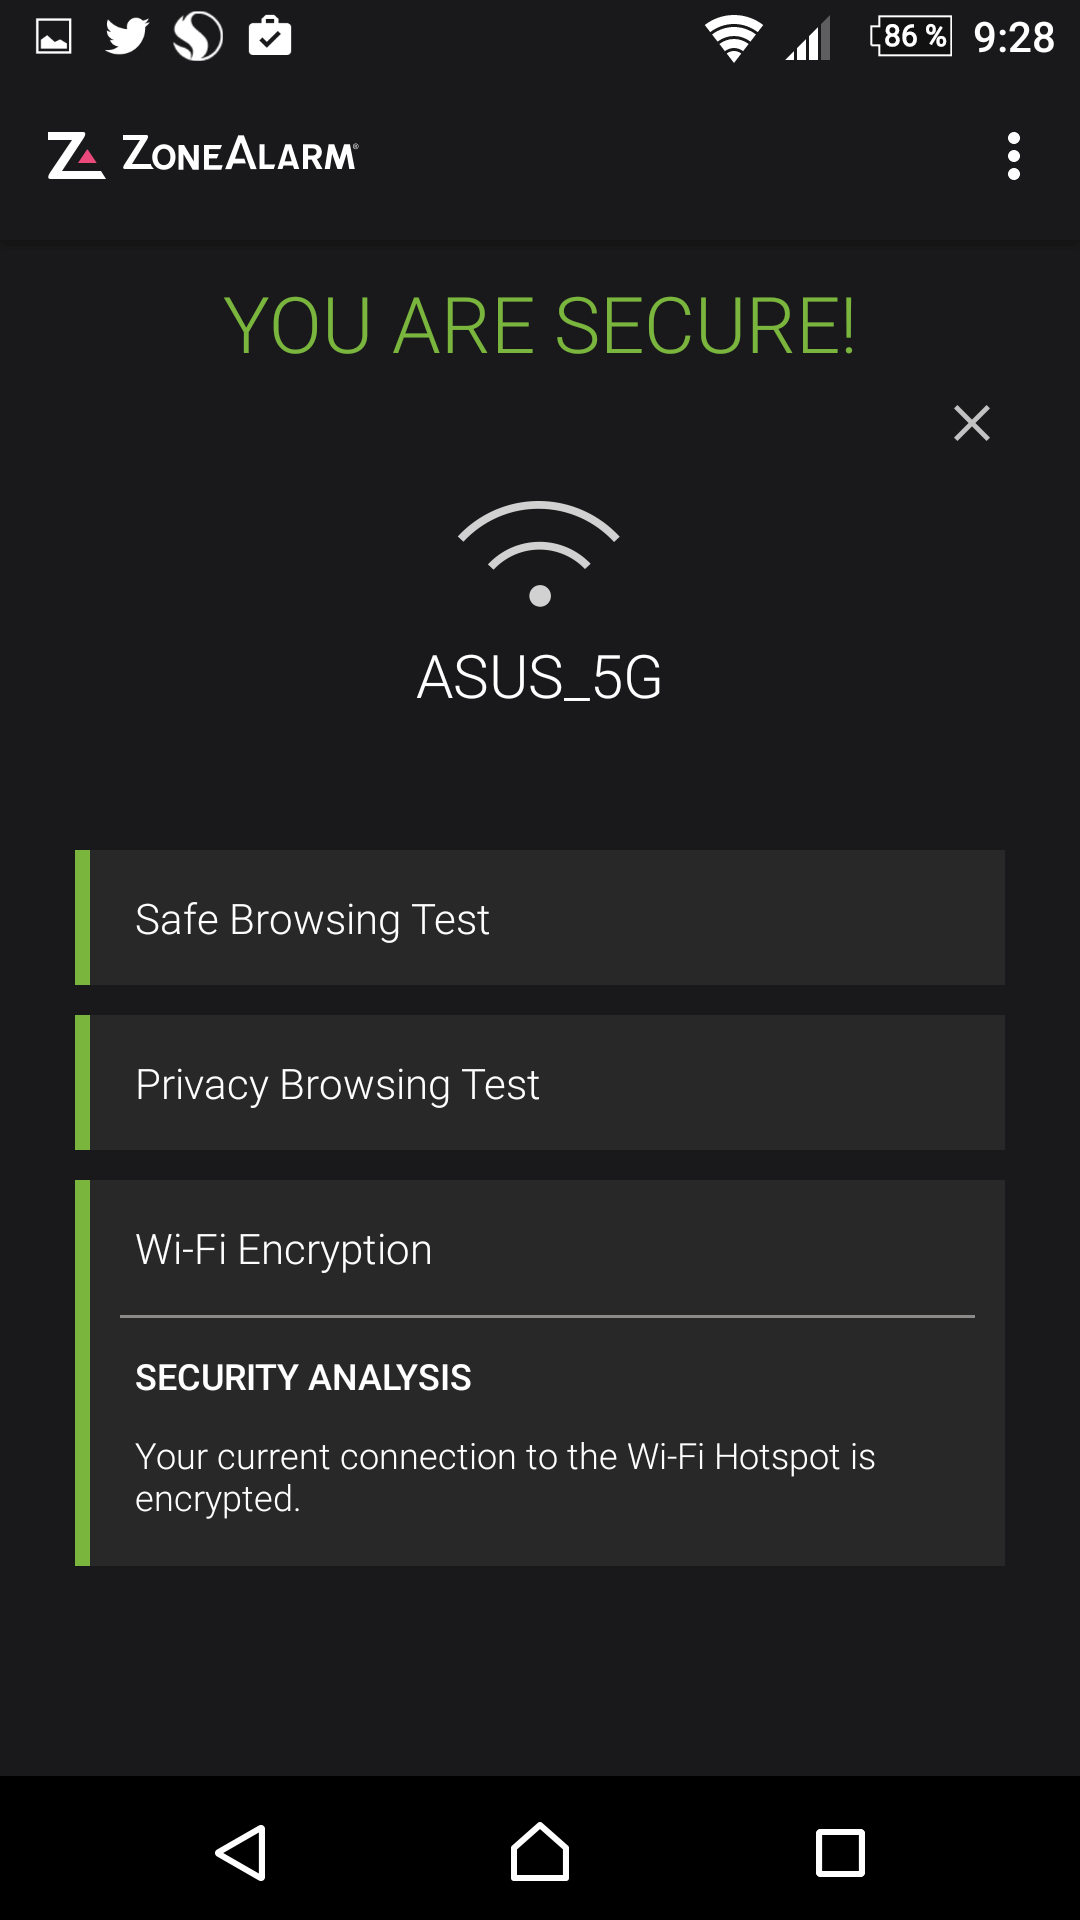The height and width of the screenshot is (1920, 1080).
Task: Tap the YOU ARE SECURE! heading
Action: click(x=539, y=326)
